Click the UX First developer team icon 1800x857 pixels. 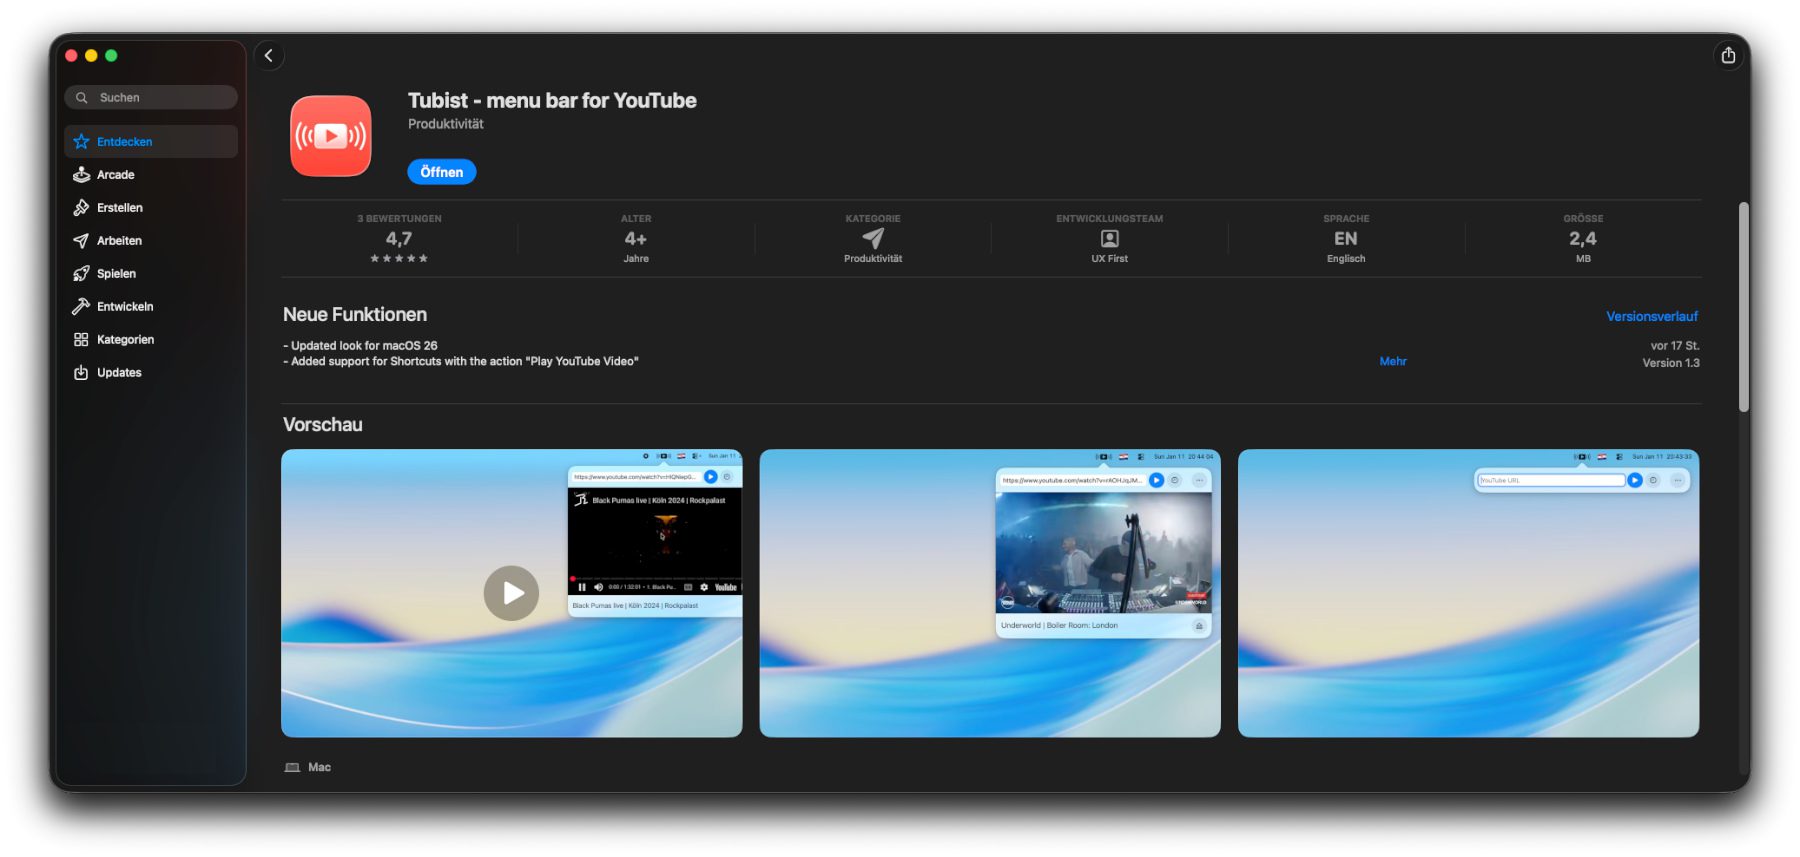(x=1109, y=239)
